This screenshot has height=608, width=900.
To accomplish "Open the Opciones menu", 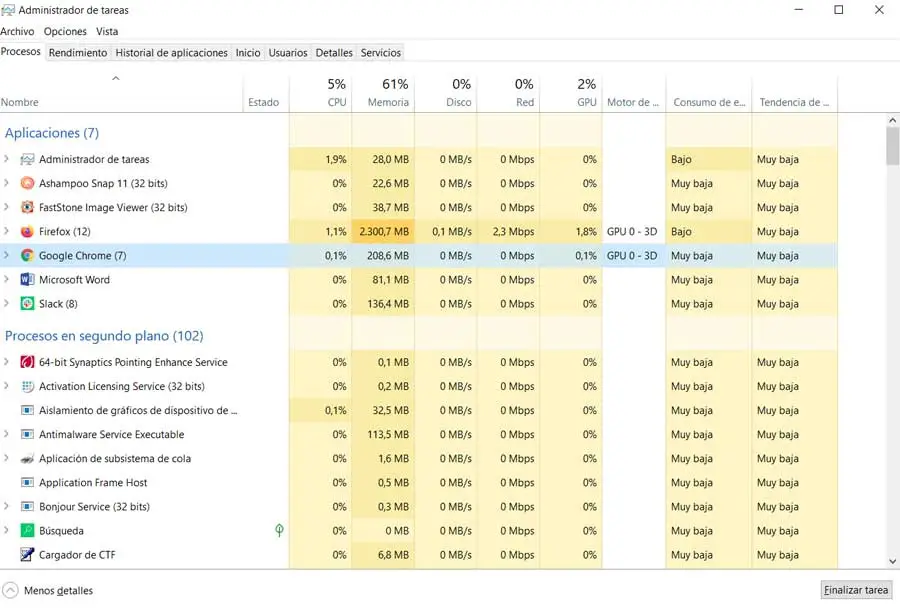I will 65,32.
